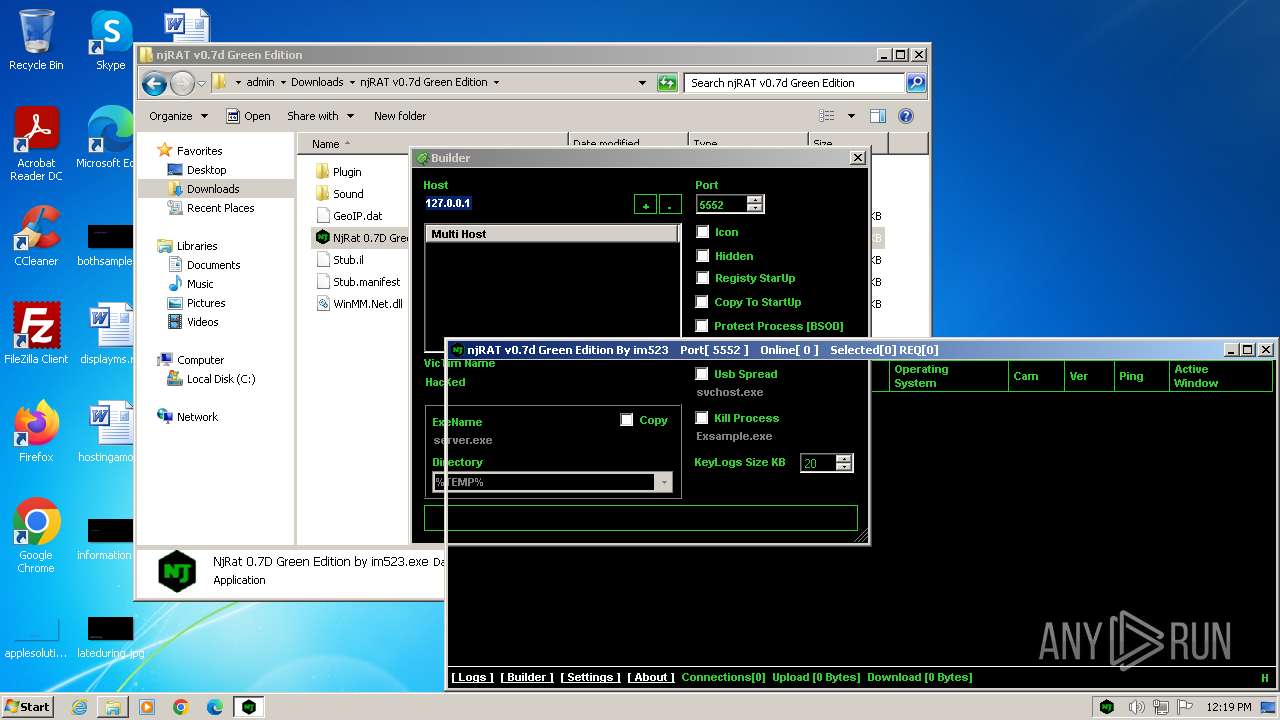Toggle Copy To StartUp checkbox

pyautogui.click(x=702, y=302)
